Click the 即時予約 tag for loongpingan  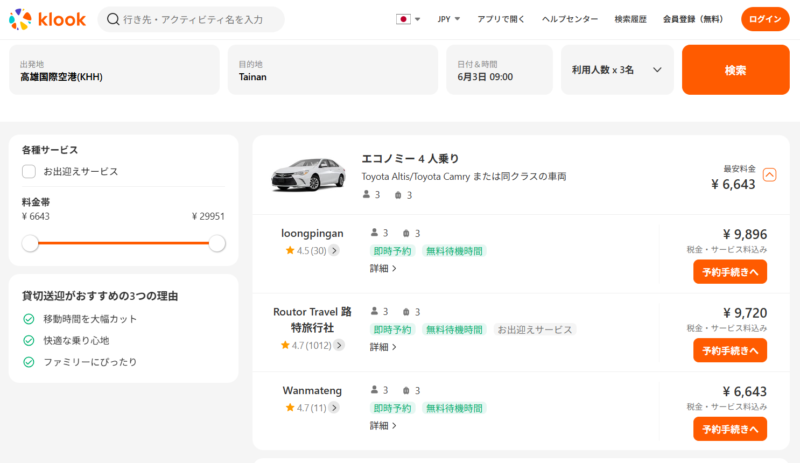pyautogui.click(x=392, y=251)
